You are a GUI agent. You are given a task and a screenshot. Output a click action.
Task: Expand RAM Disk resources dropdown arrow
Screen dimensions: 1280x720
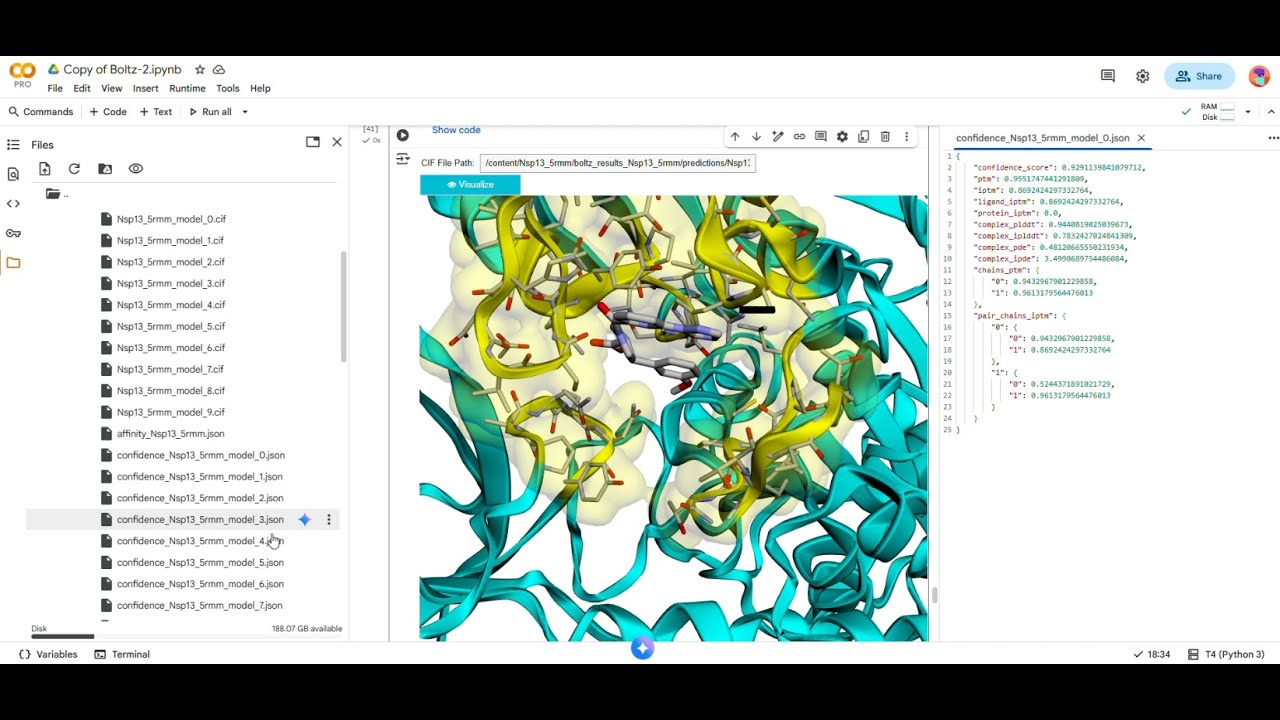coord(1248,112)
